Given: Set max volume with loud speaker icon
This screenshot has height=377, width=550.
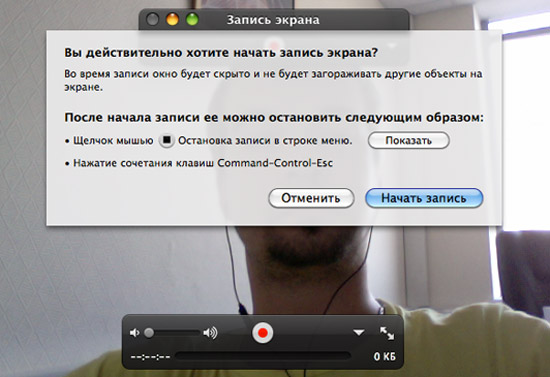Looking at the screenshot, I should [x=210, y=332].
